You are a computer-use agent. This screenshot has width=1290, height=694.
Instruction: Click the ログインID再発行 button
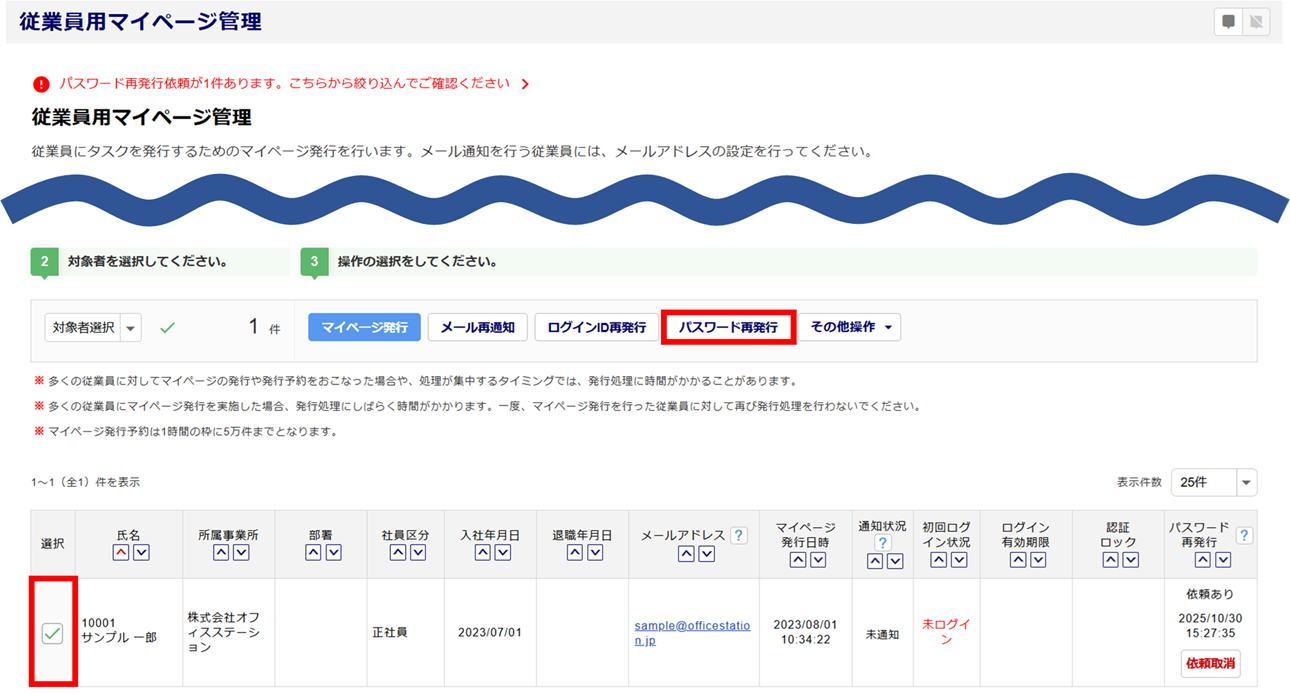tap(596, 327)
